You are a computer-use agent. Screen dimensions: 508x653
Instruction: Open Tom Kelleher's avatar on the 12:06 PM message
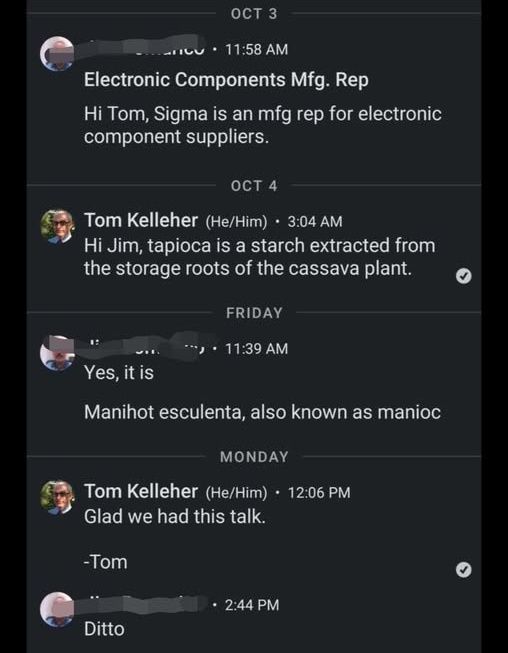tap(57, 498)
